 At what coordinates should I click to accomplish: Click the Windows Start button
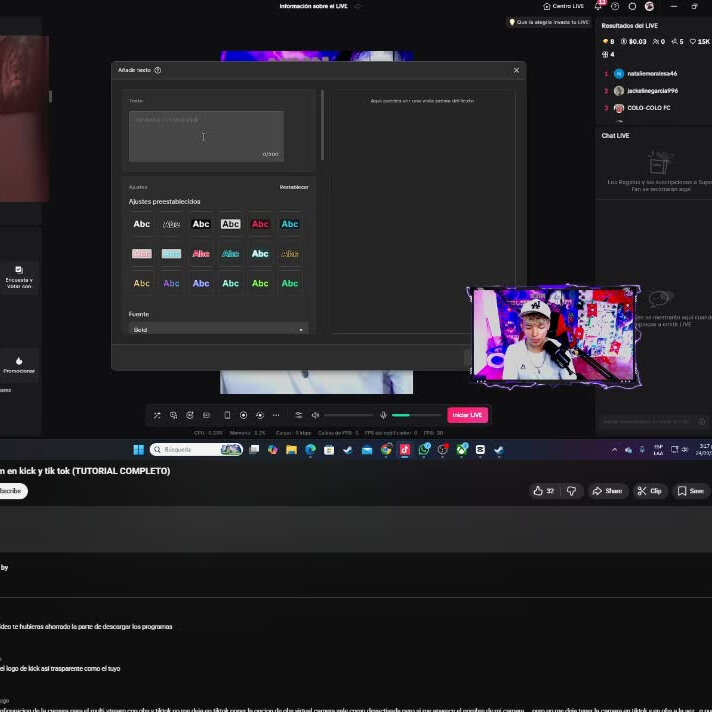[138, 450]
